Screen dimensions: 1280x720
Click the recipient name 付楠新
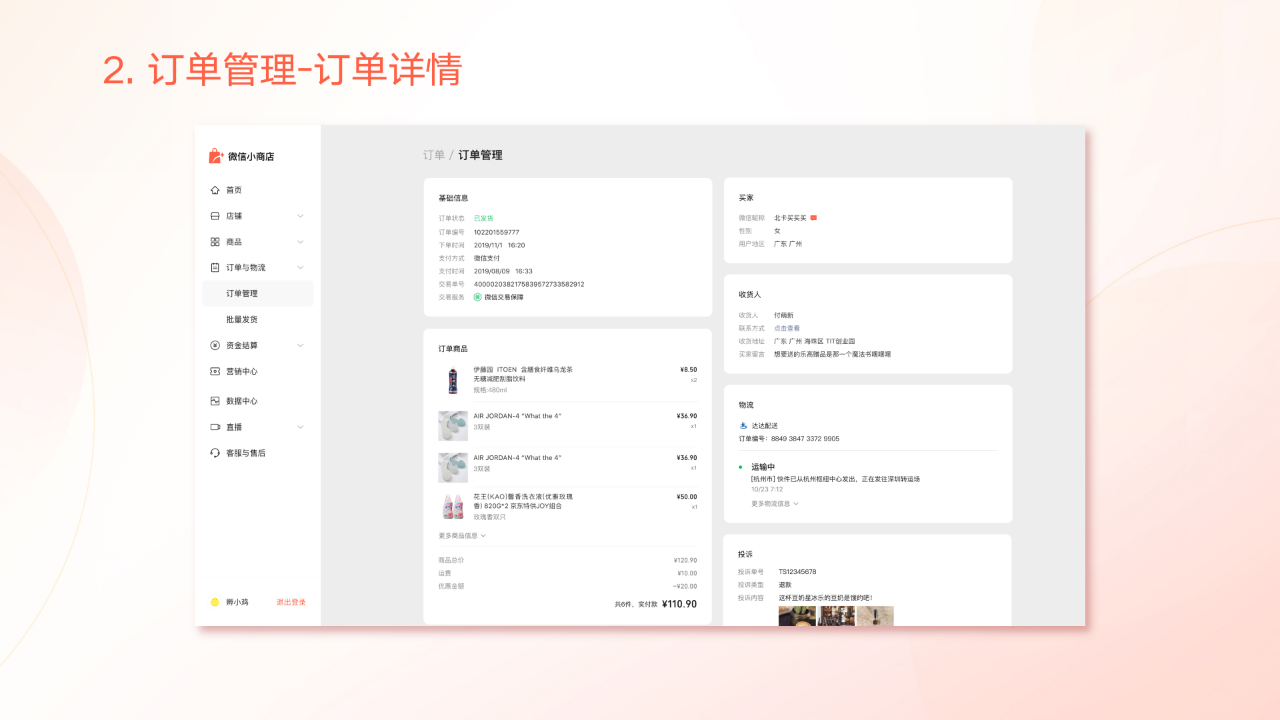click(x=784, y=315)
